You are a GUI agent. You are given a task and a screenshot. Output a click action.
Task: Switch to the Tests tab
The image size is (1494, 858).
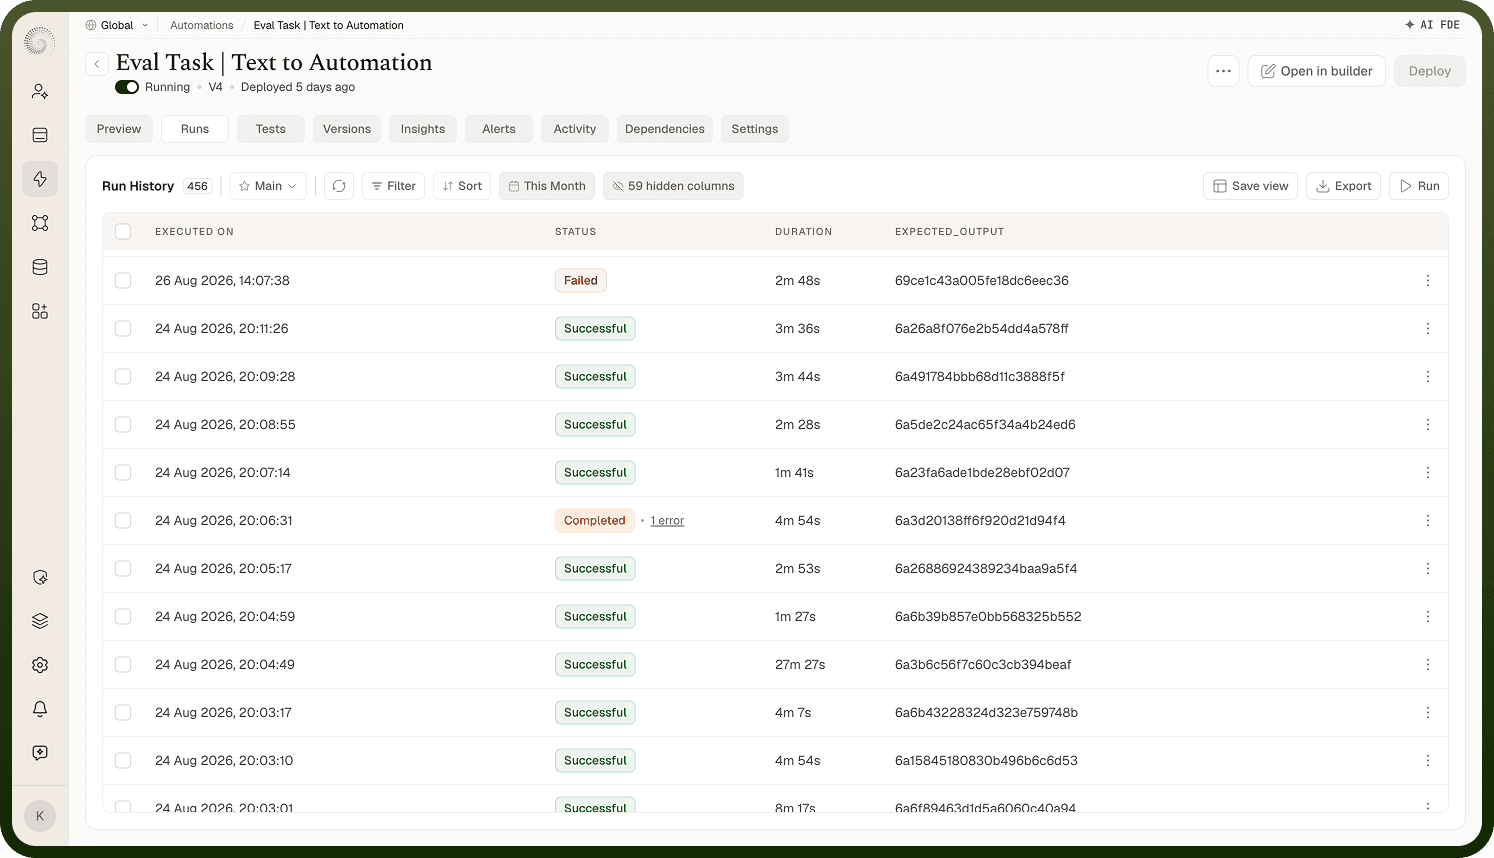[270, 129]
